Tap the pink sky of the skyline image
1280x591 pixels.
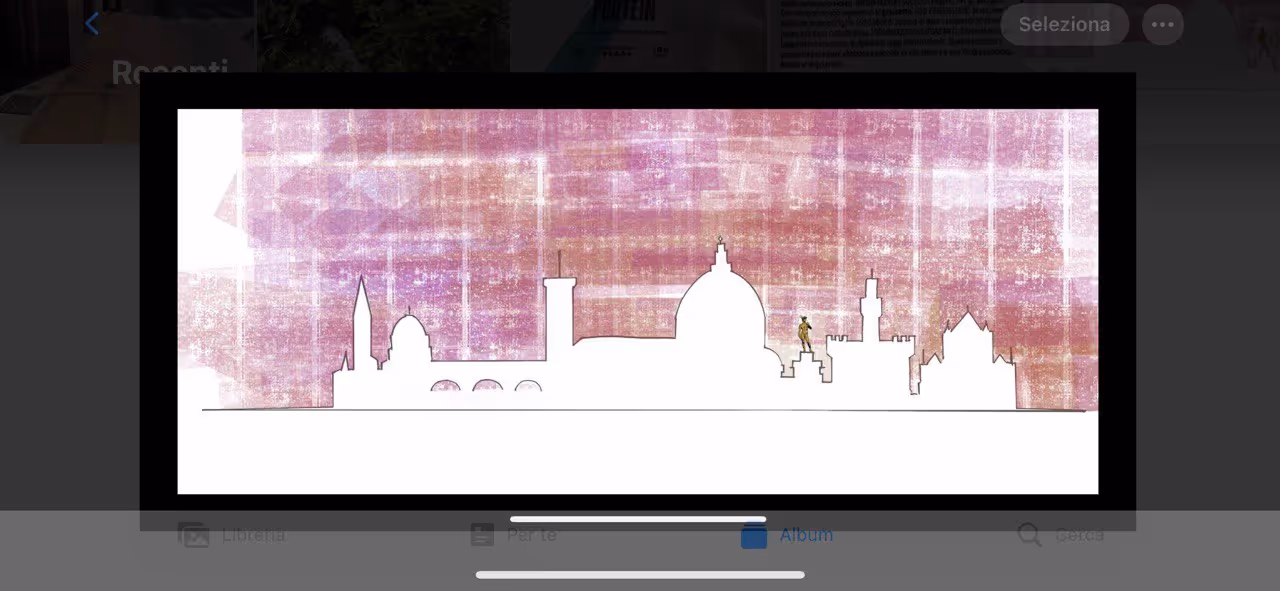click(x=640, y=180)
